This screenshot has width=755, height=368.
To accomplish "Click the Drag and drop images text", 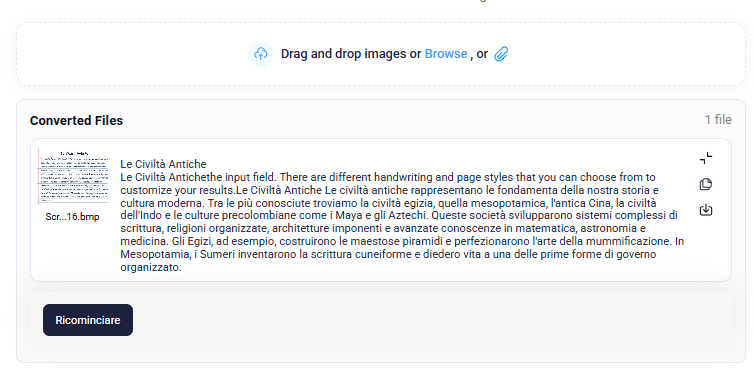I will [x=344, y=53].
